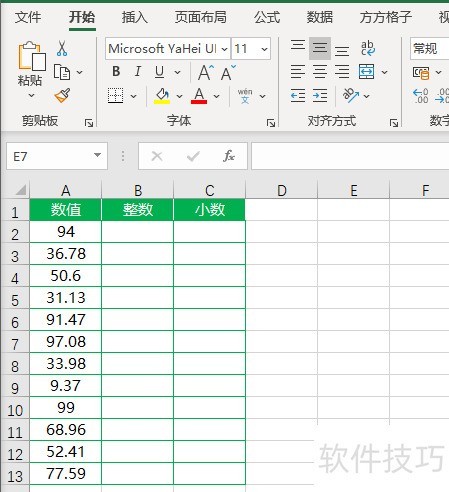The height and width of the screenshot is (492, 449).
Task: Switch to the 页面布局 tab
Action: coord(201,17)
